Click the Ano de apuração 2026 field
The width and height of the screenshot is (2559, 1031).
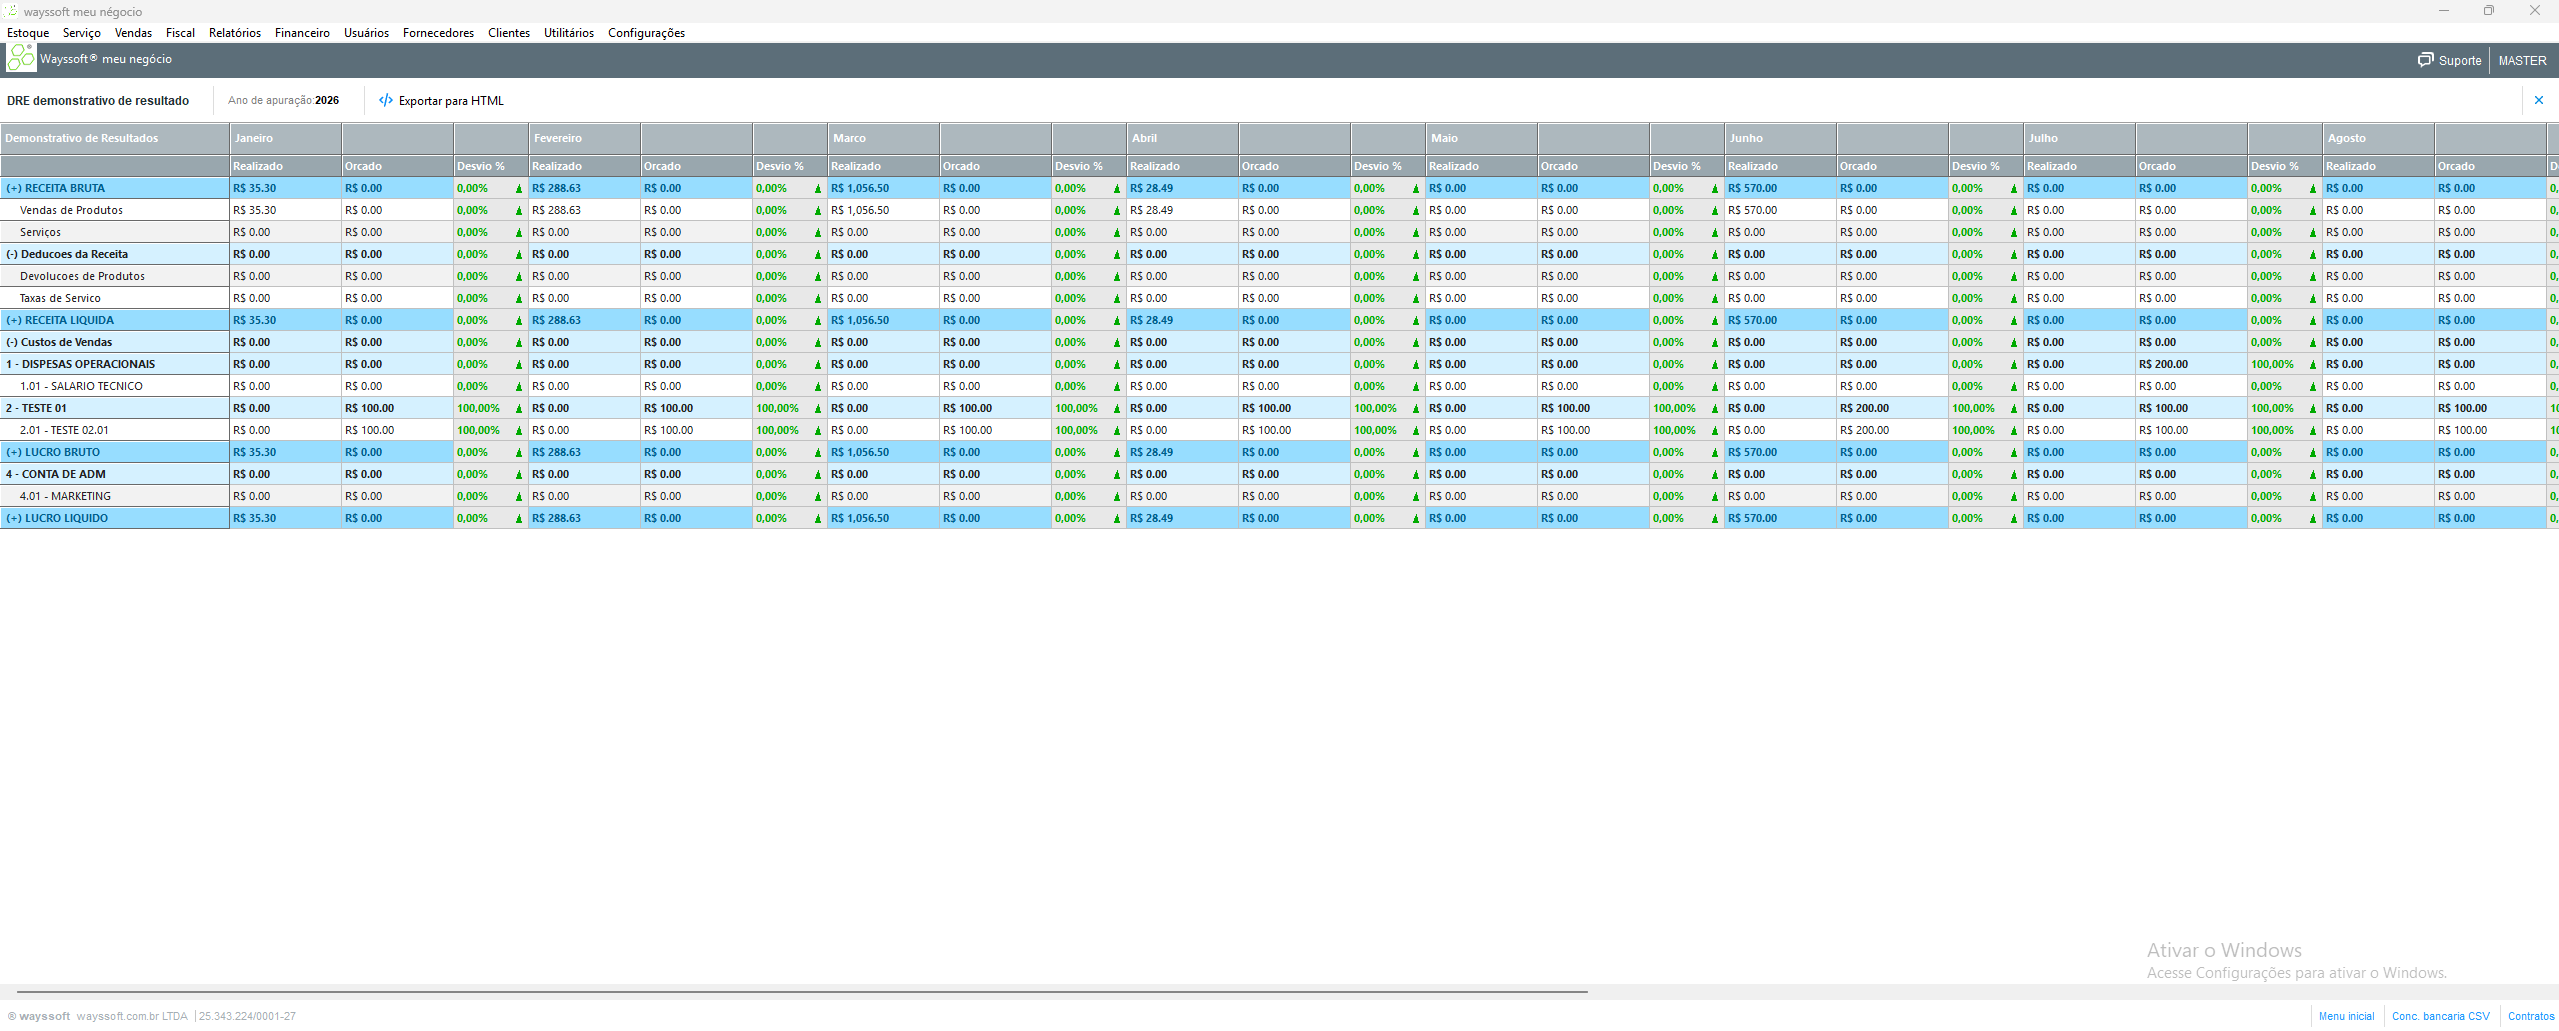pyautogui.click(x=283, y=100)
